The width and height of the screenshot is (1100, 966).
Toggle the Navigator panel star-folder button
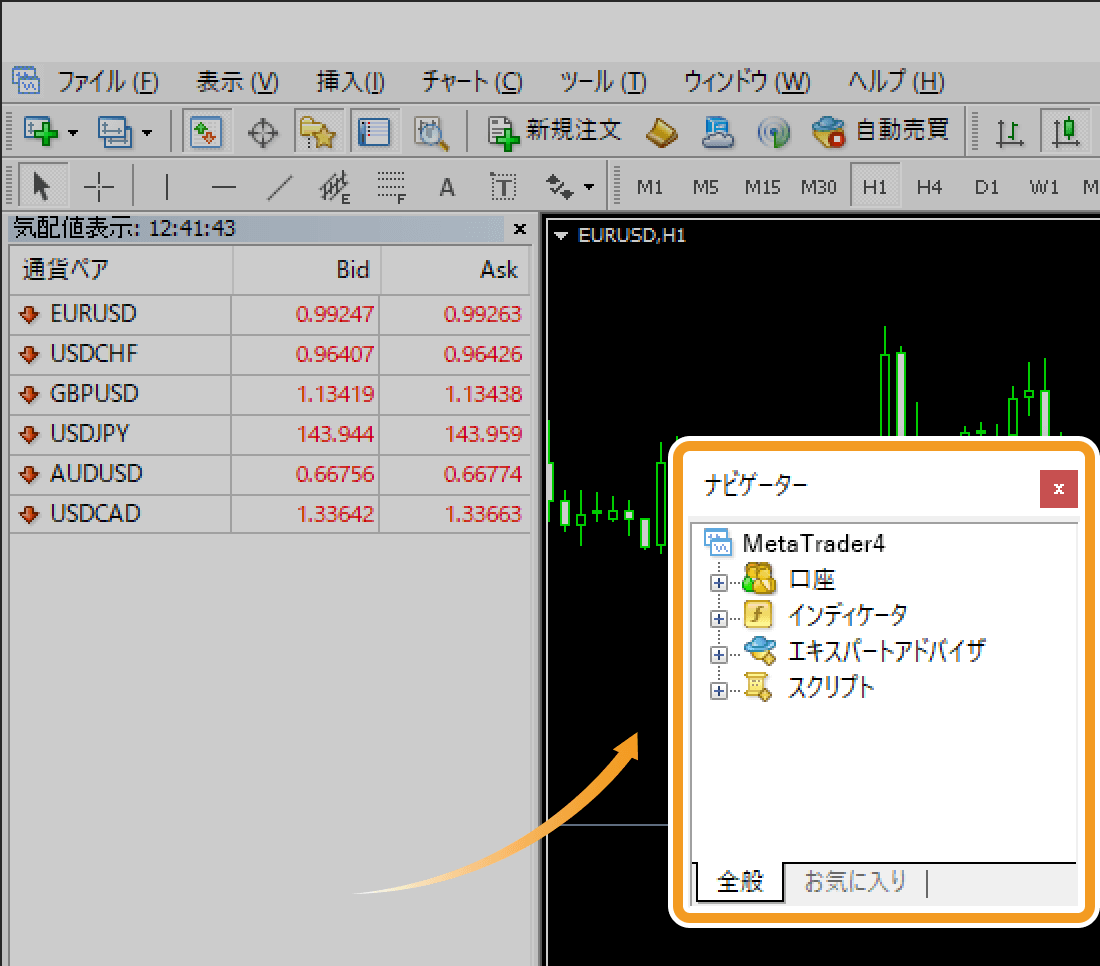click(318, 131)
